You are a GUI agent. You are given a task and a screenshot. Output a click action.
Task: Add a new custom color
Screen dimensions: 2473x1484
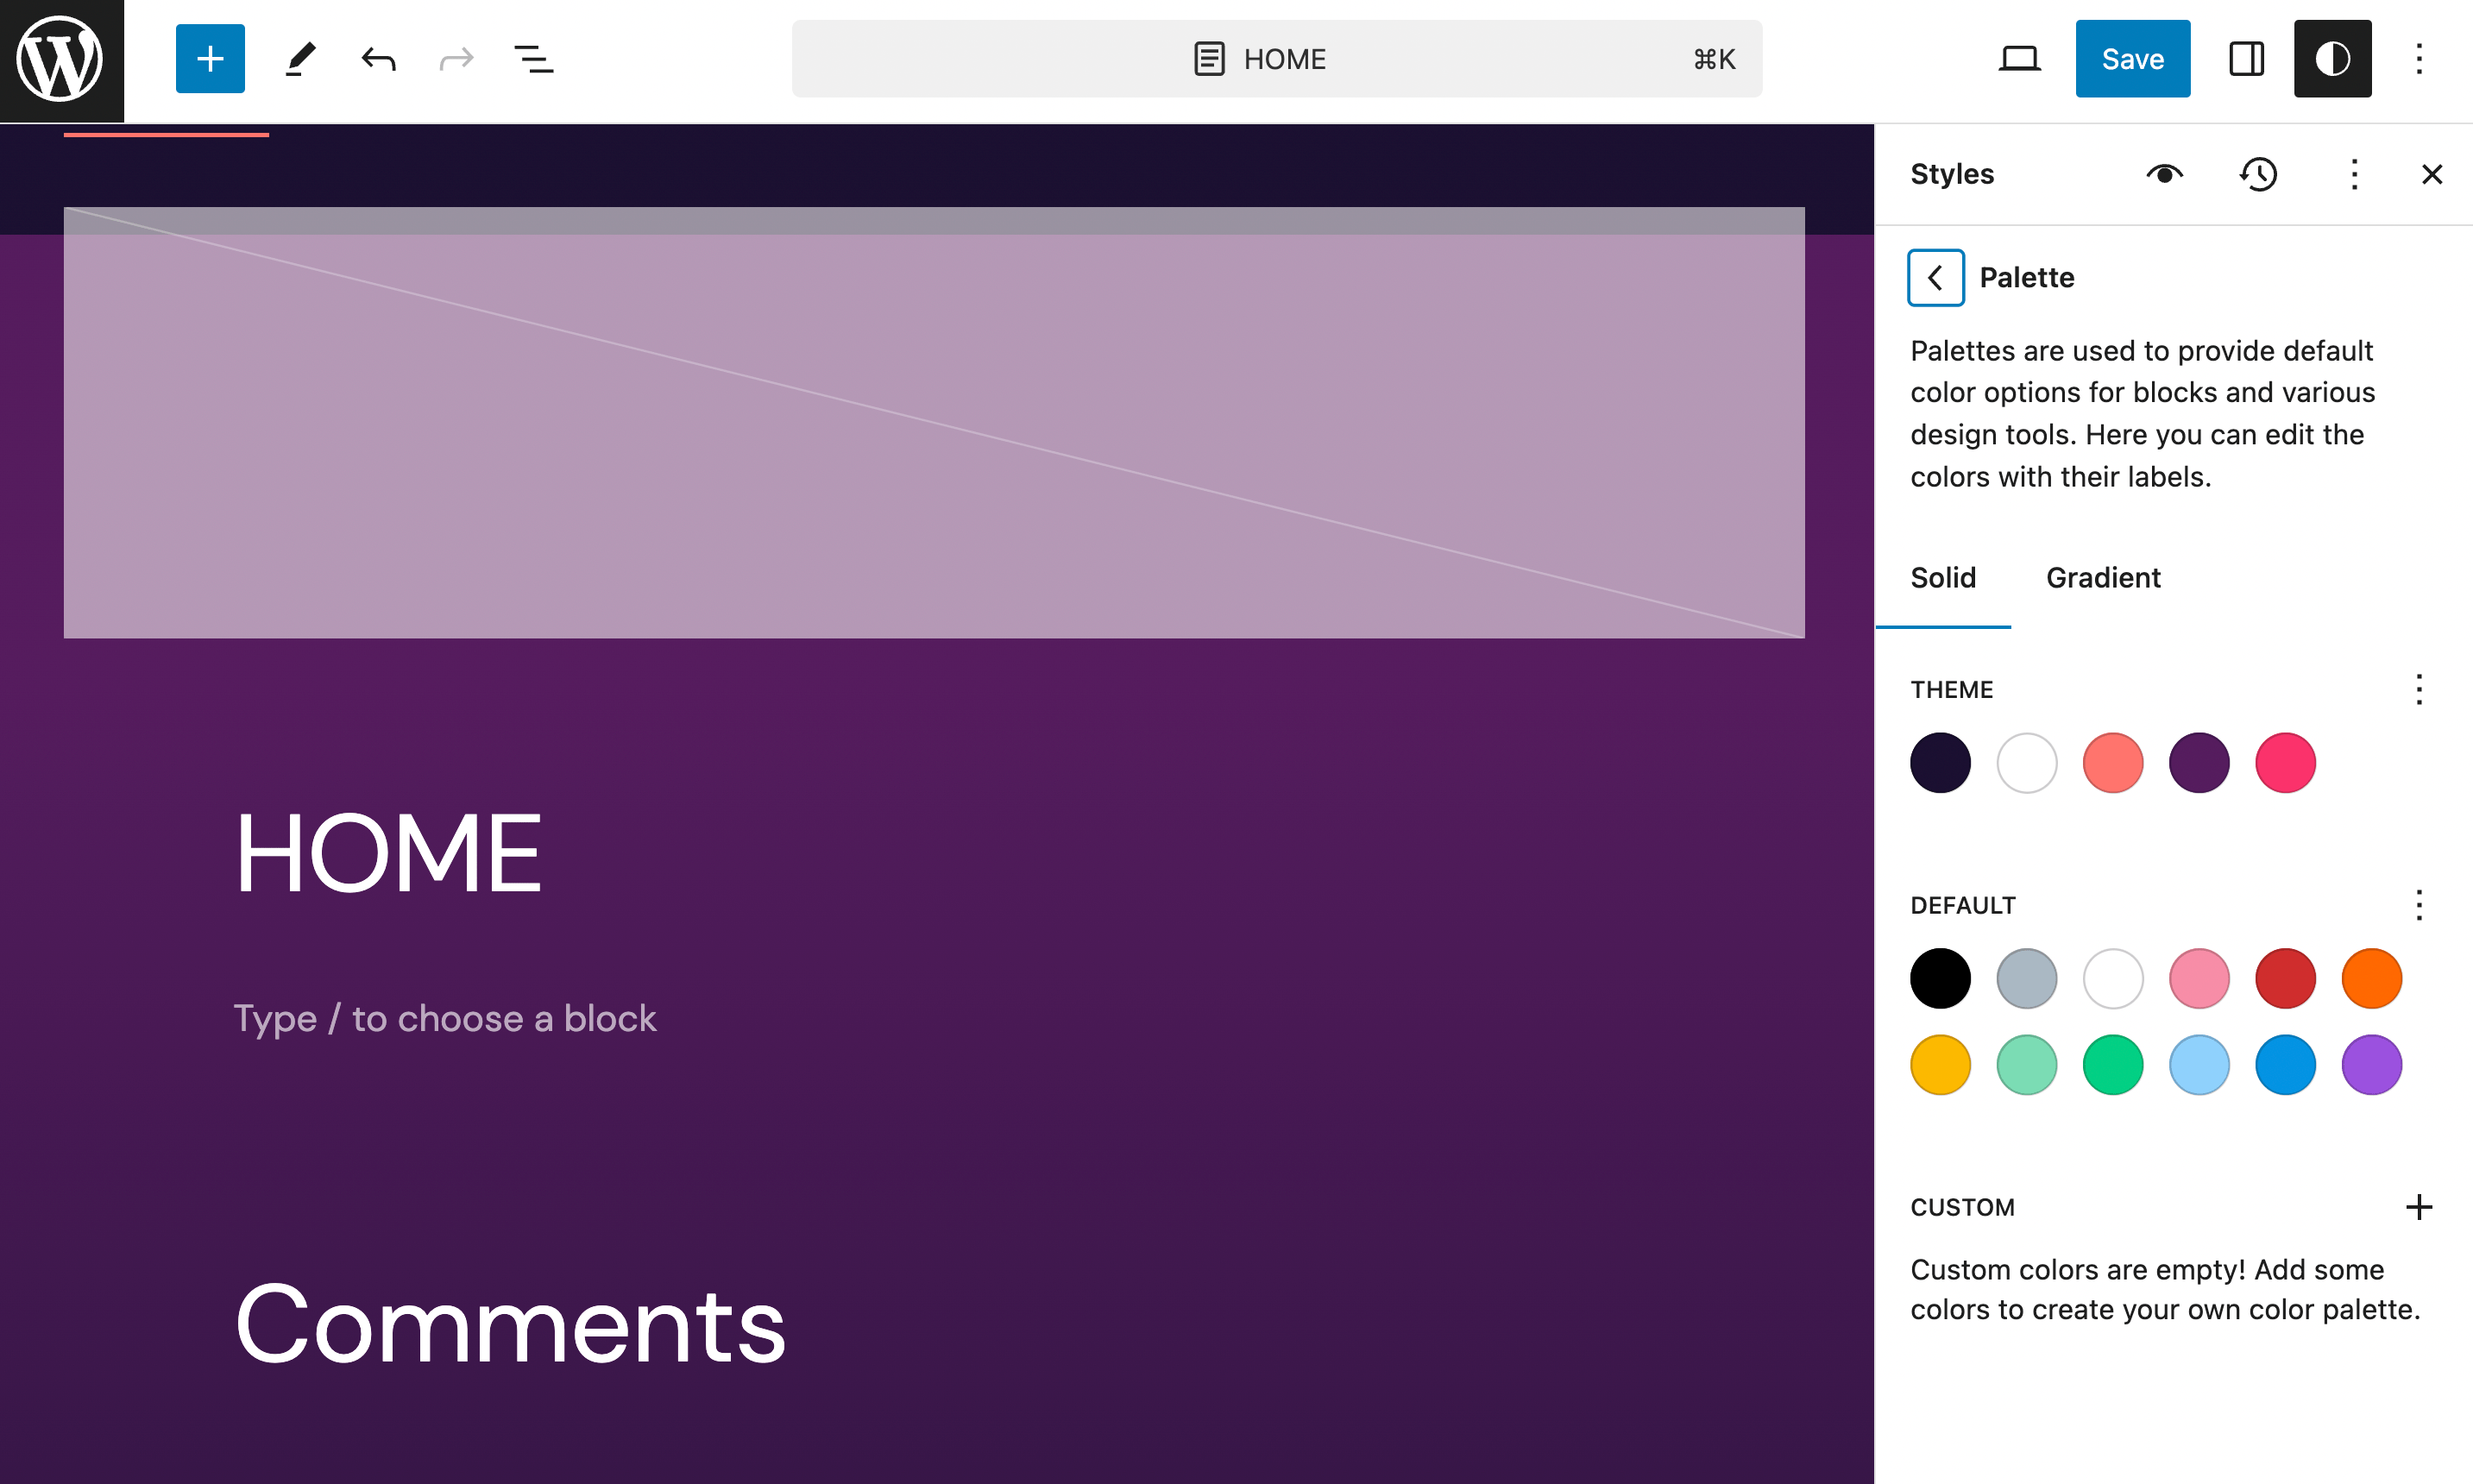coord(2419,1206)
